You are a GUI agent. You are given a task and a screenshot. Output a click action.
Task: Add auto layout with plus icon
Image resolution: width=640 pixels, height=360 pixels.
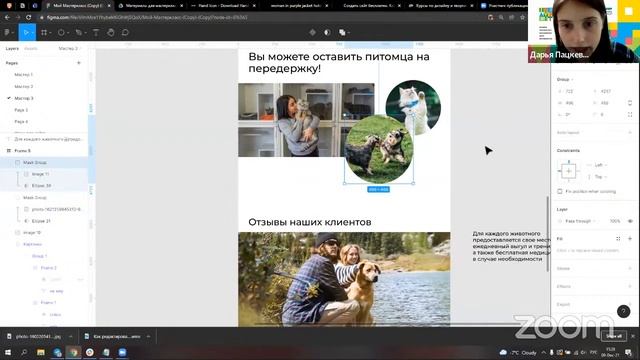coord(630,132)
